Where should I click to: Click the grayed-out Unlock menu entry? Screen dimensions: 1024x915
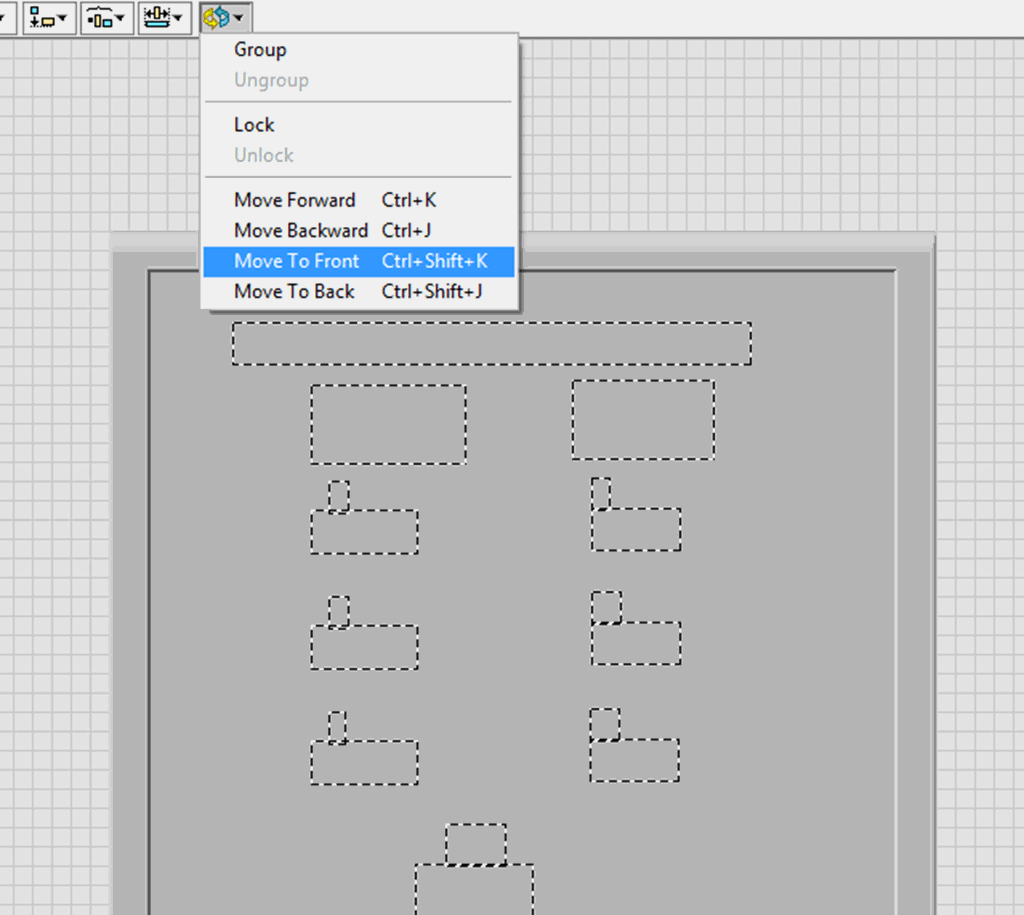coord(263,155)
